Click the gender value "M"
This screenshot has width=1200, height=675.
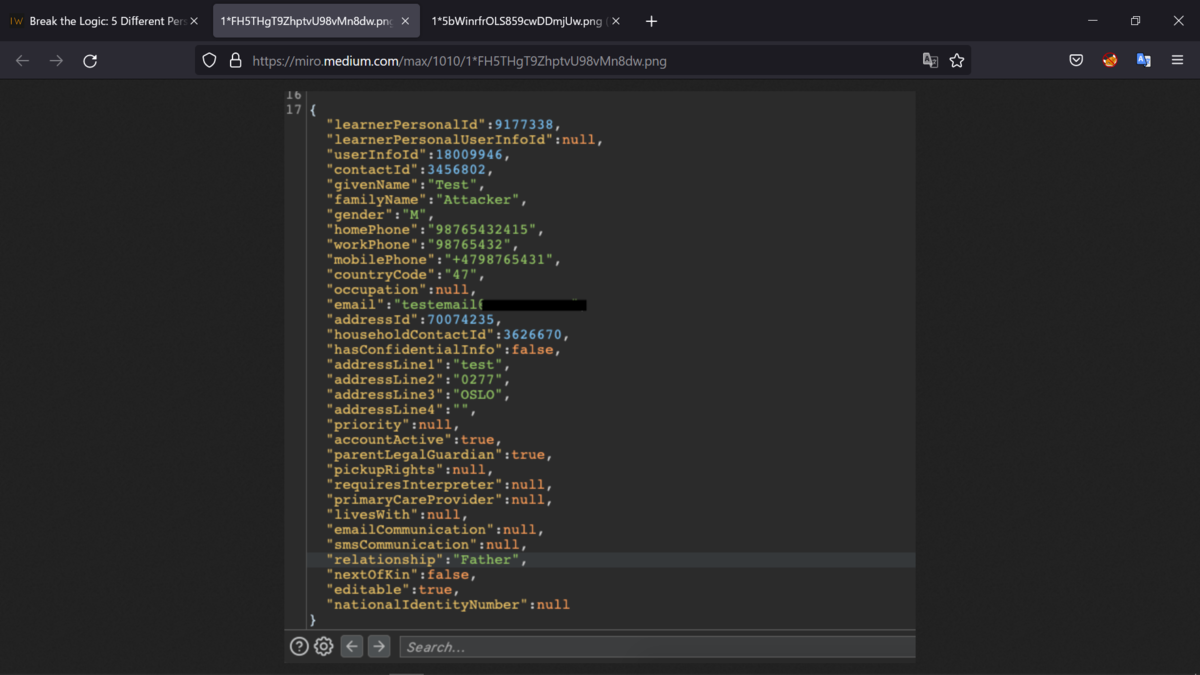coord(414,214)
